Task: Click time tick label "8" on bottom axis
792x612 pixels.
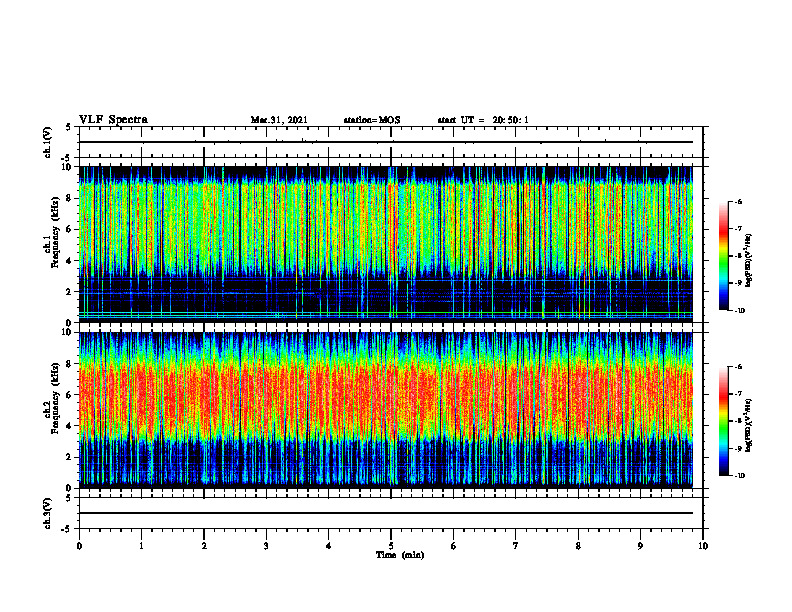Action: [578, 546]
